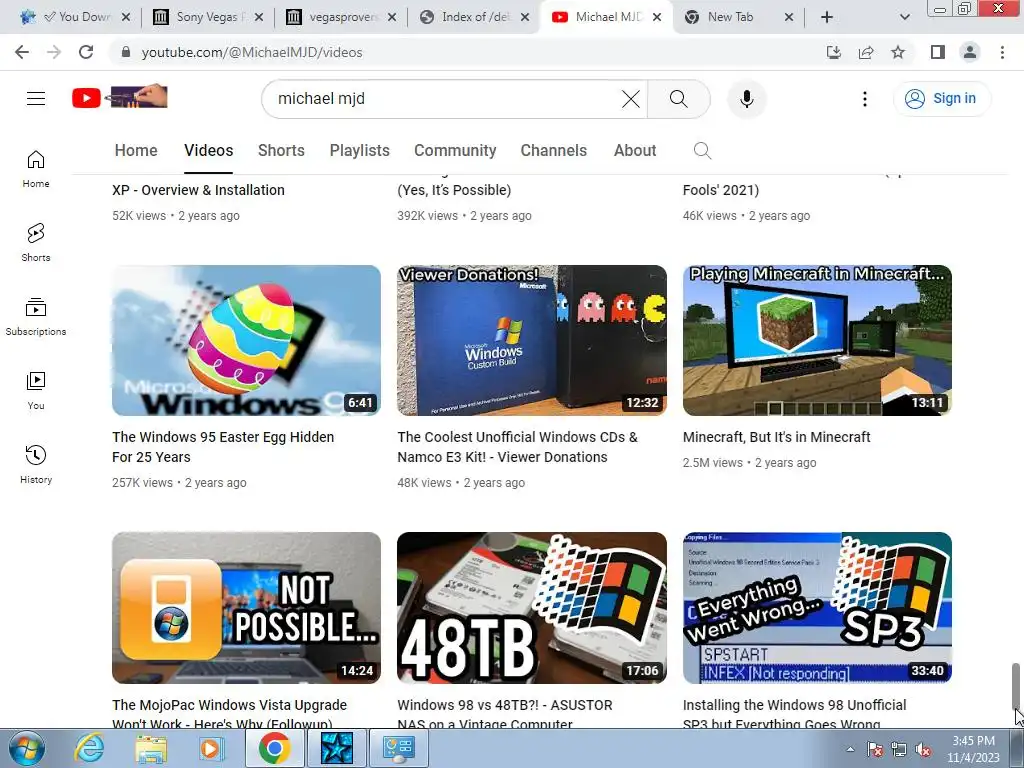Open a new tab with plus button
The image size is (1024, 768).
tap(827, 17)
